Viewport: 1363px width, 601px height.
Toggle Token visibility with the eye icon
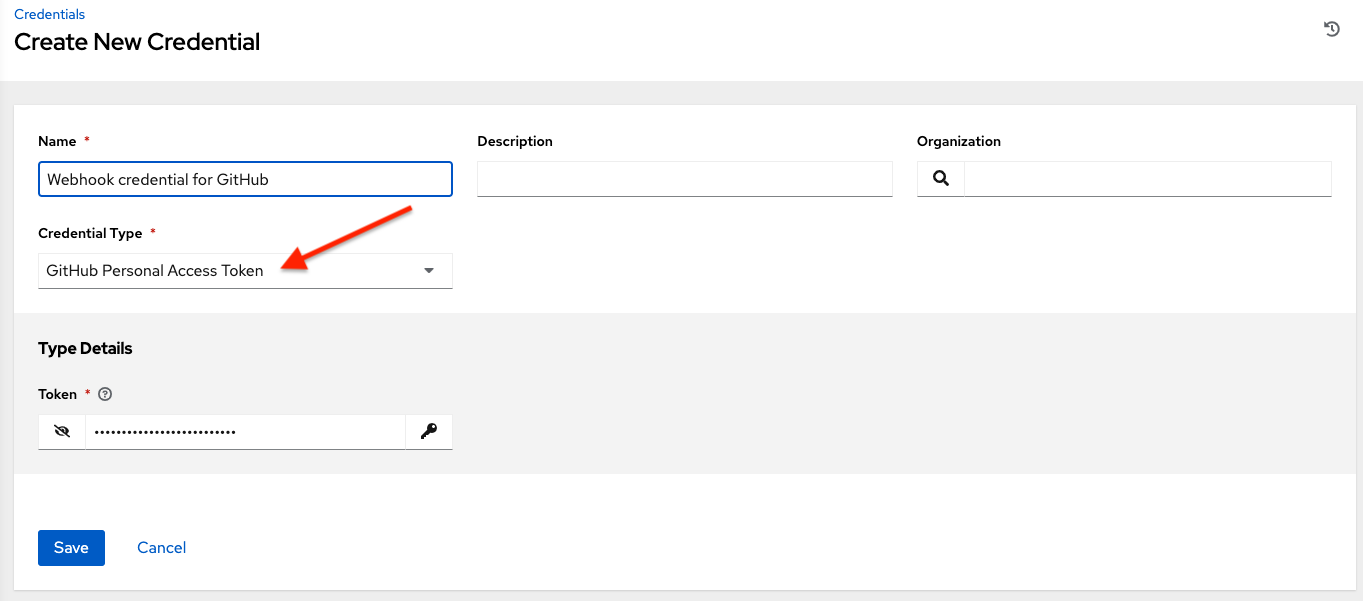(x=62, y=432)
